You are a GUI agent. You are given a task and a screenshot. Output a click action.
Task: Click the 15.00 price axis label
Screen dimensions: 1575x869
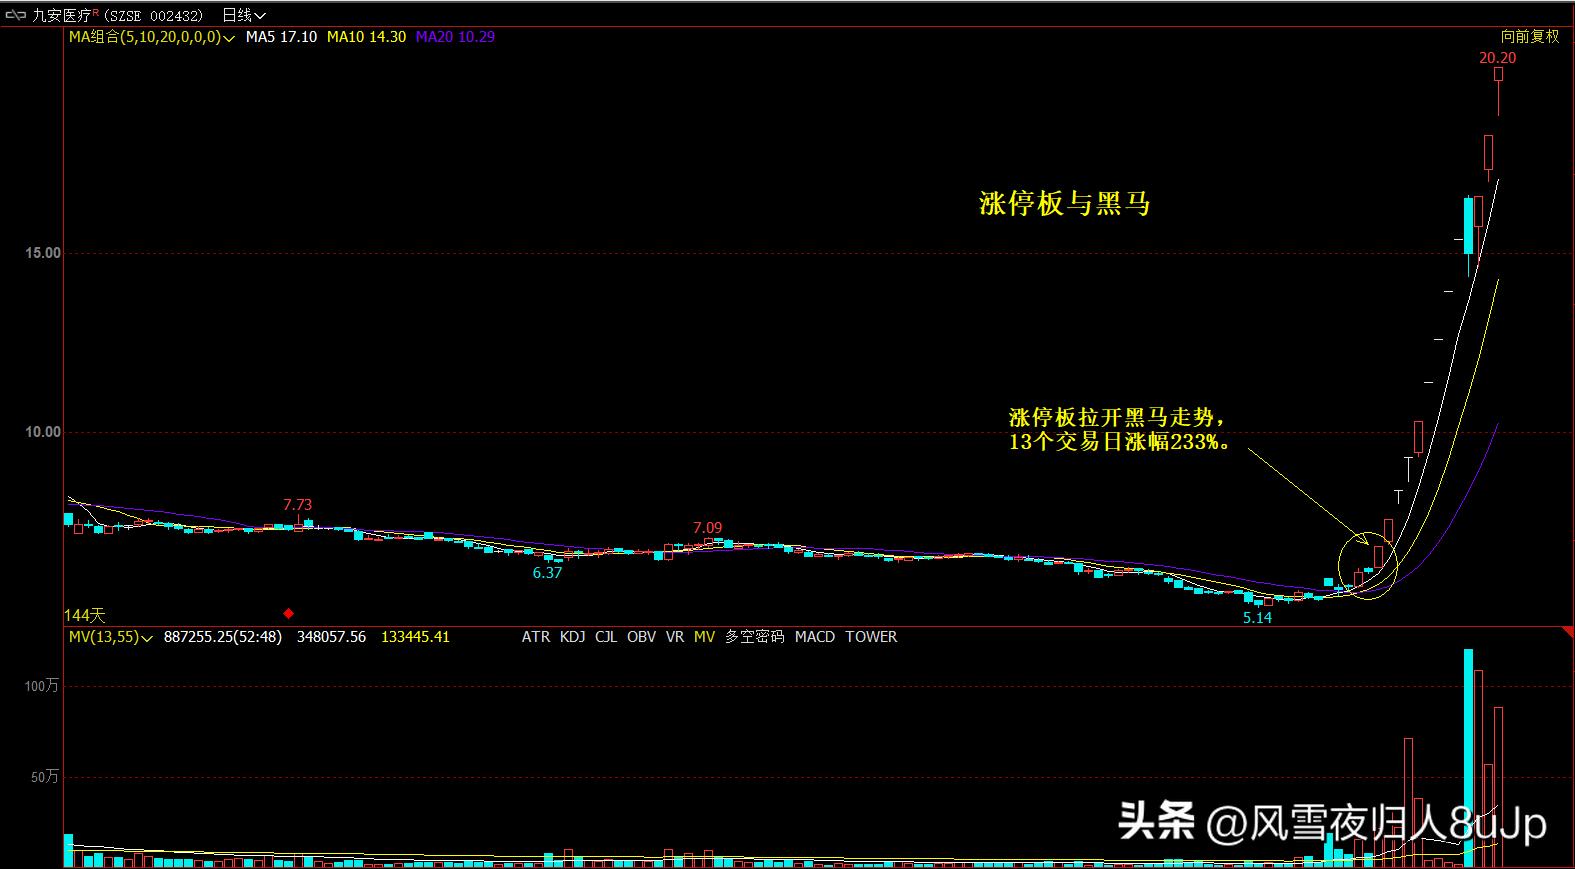click(43, 253)
